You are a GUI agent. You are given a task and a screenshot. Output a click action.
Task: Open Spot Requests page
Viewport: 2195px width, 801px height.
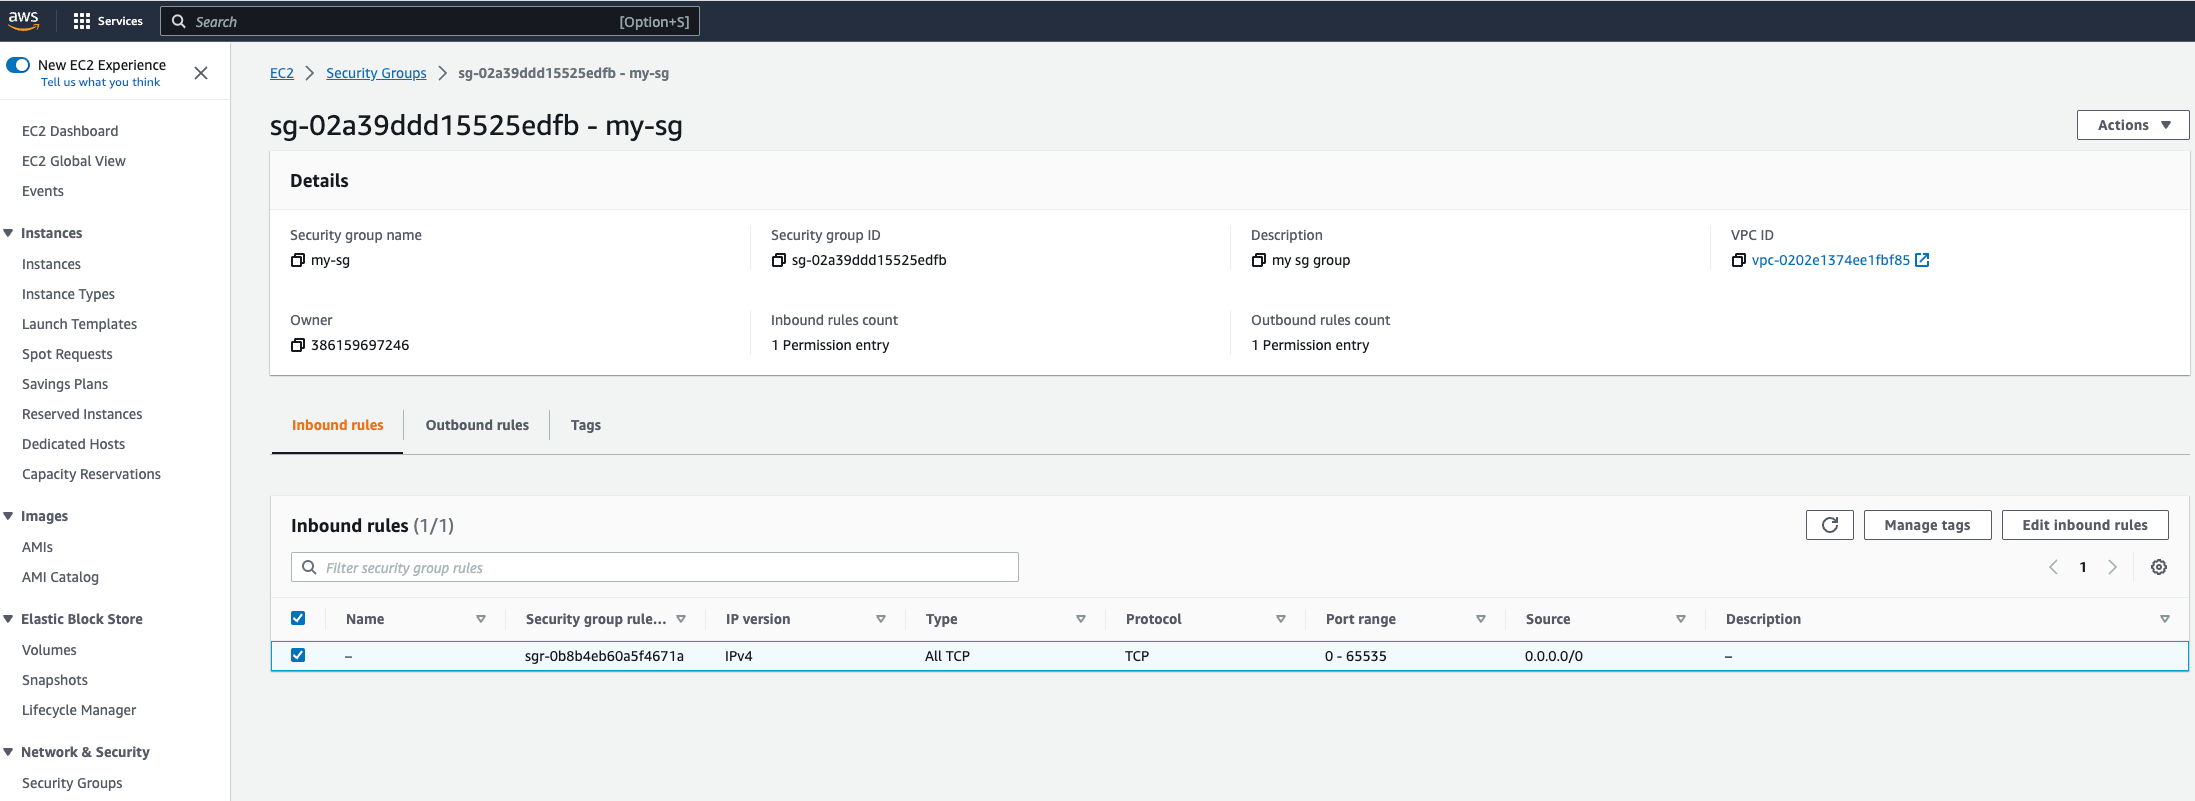coord(67,354)
